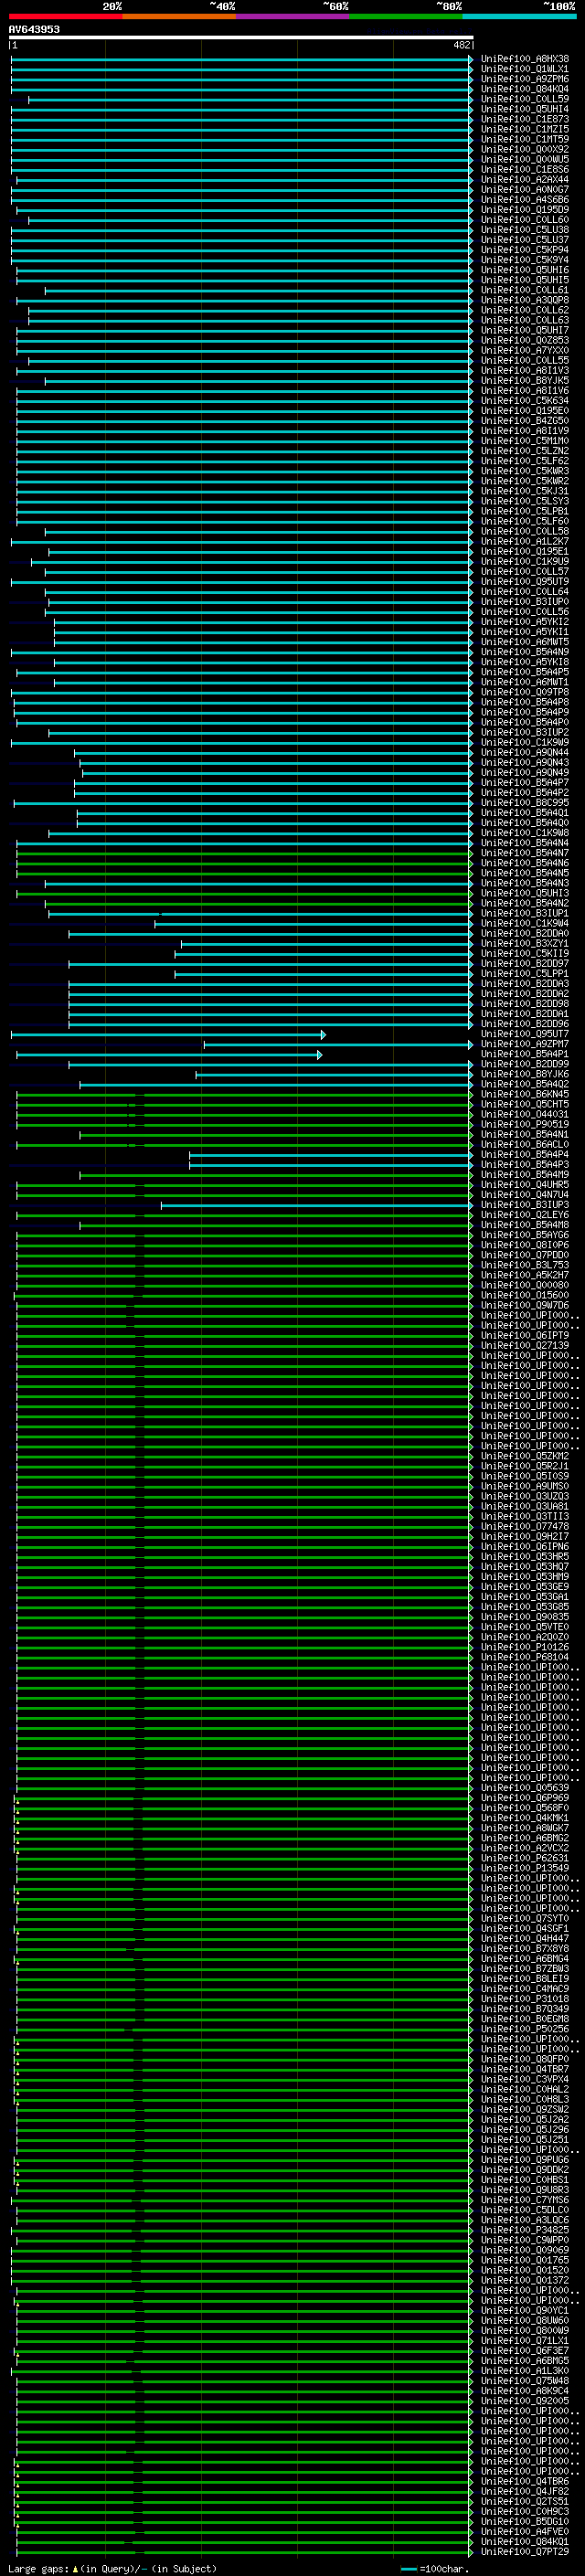
Task: Select hit label UniRef100_A6MWT5
Action: pos(525,642)
